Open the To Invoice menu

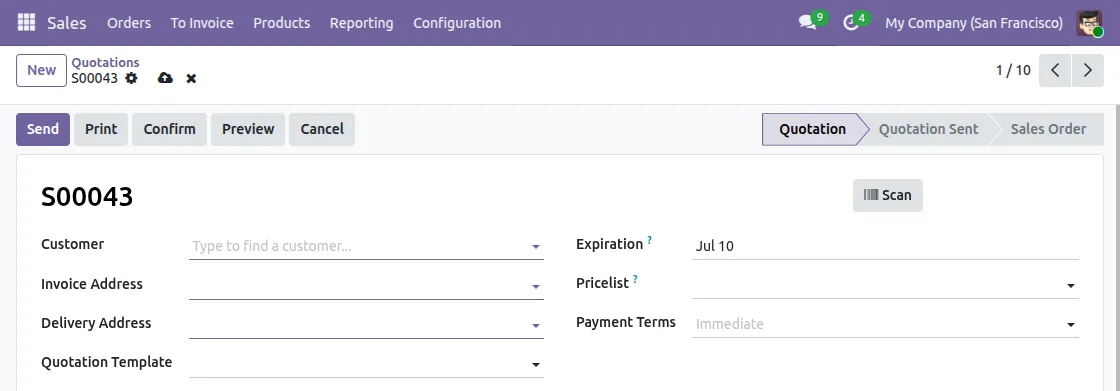pyautogui.click(x=202, y=23)
